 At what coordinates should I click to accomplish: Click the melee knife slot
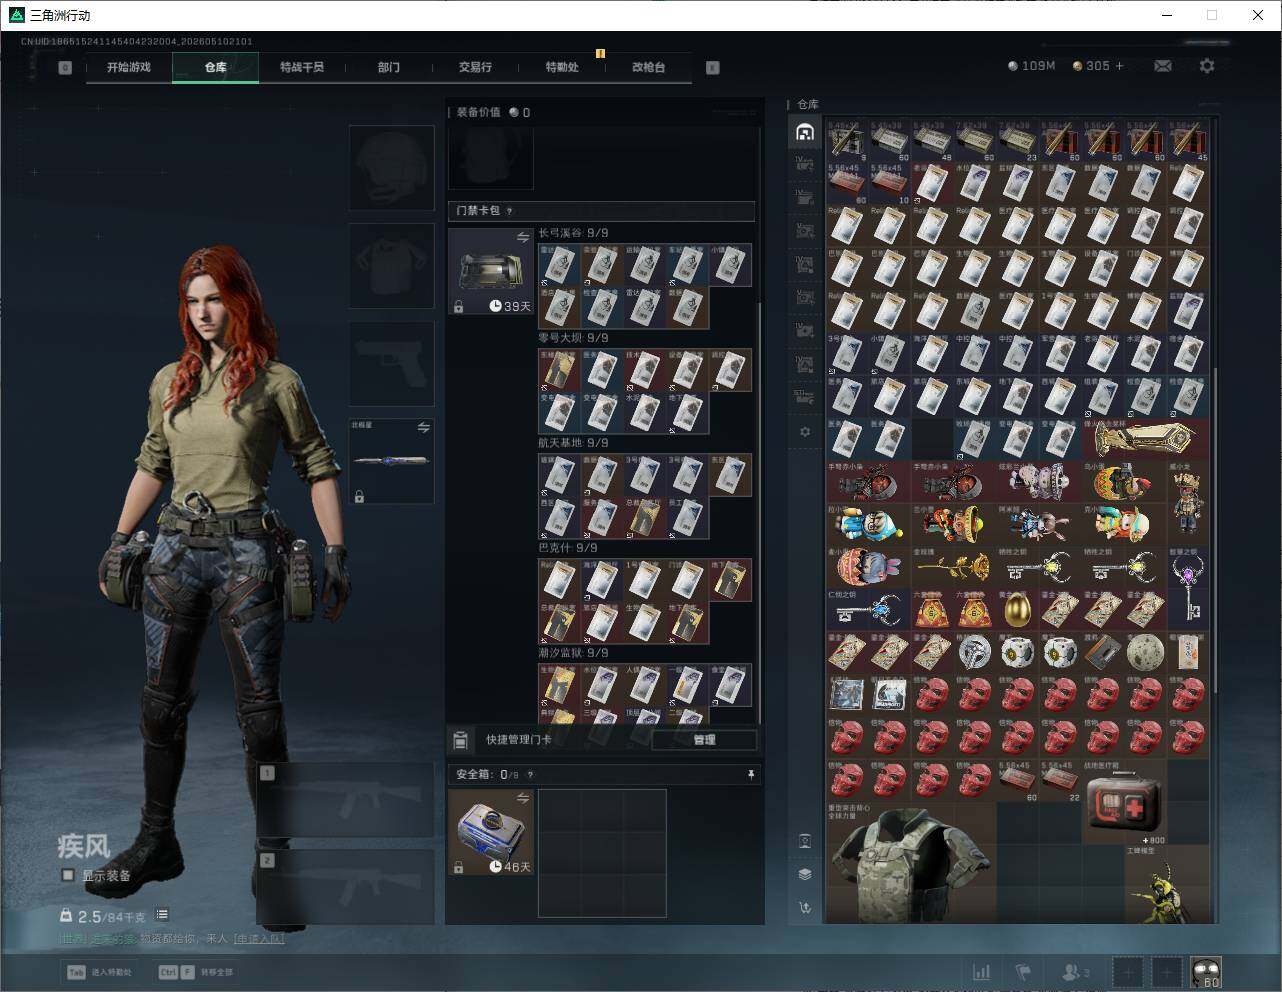pos(391,461)
